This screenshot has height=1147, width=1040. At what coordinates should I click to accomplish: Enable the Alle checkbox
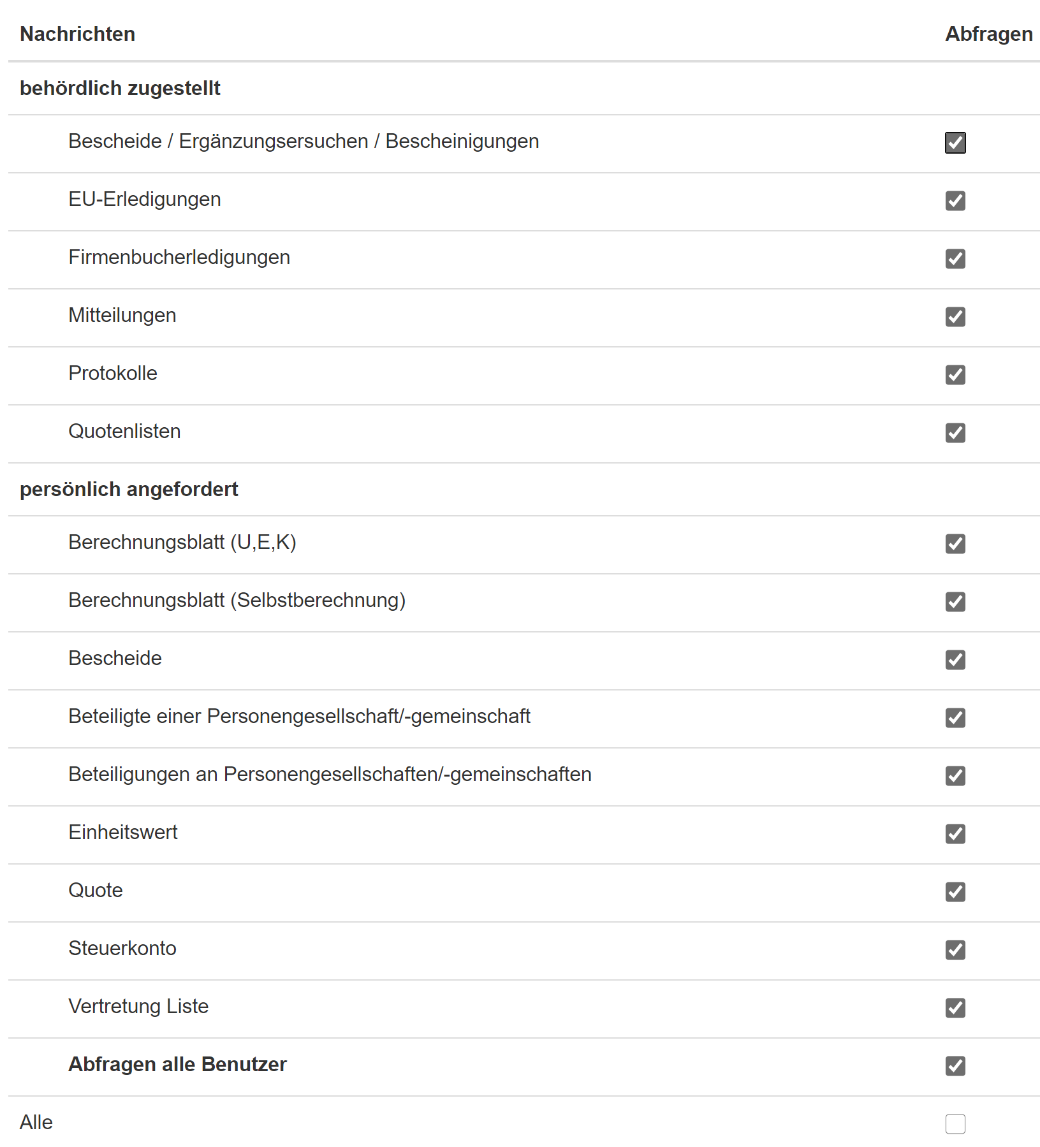point(955,1124)
